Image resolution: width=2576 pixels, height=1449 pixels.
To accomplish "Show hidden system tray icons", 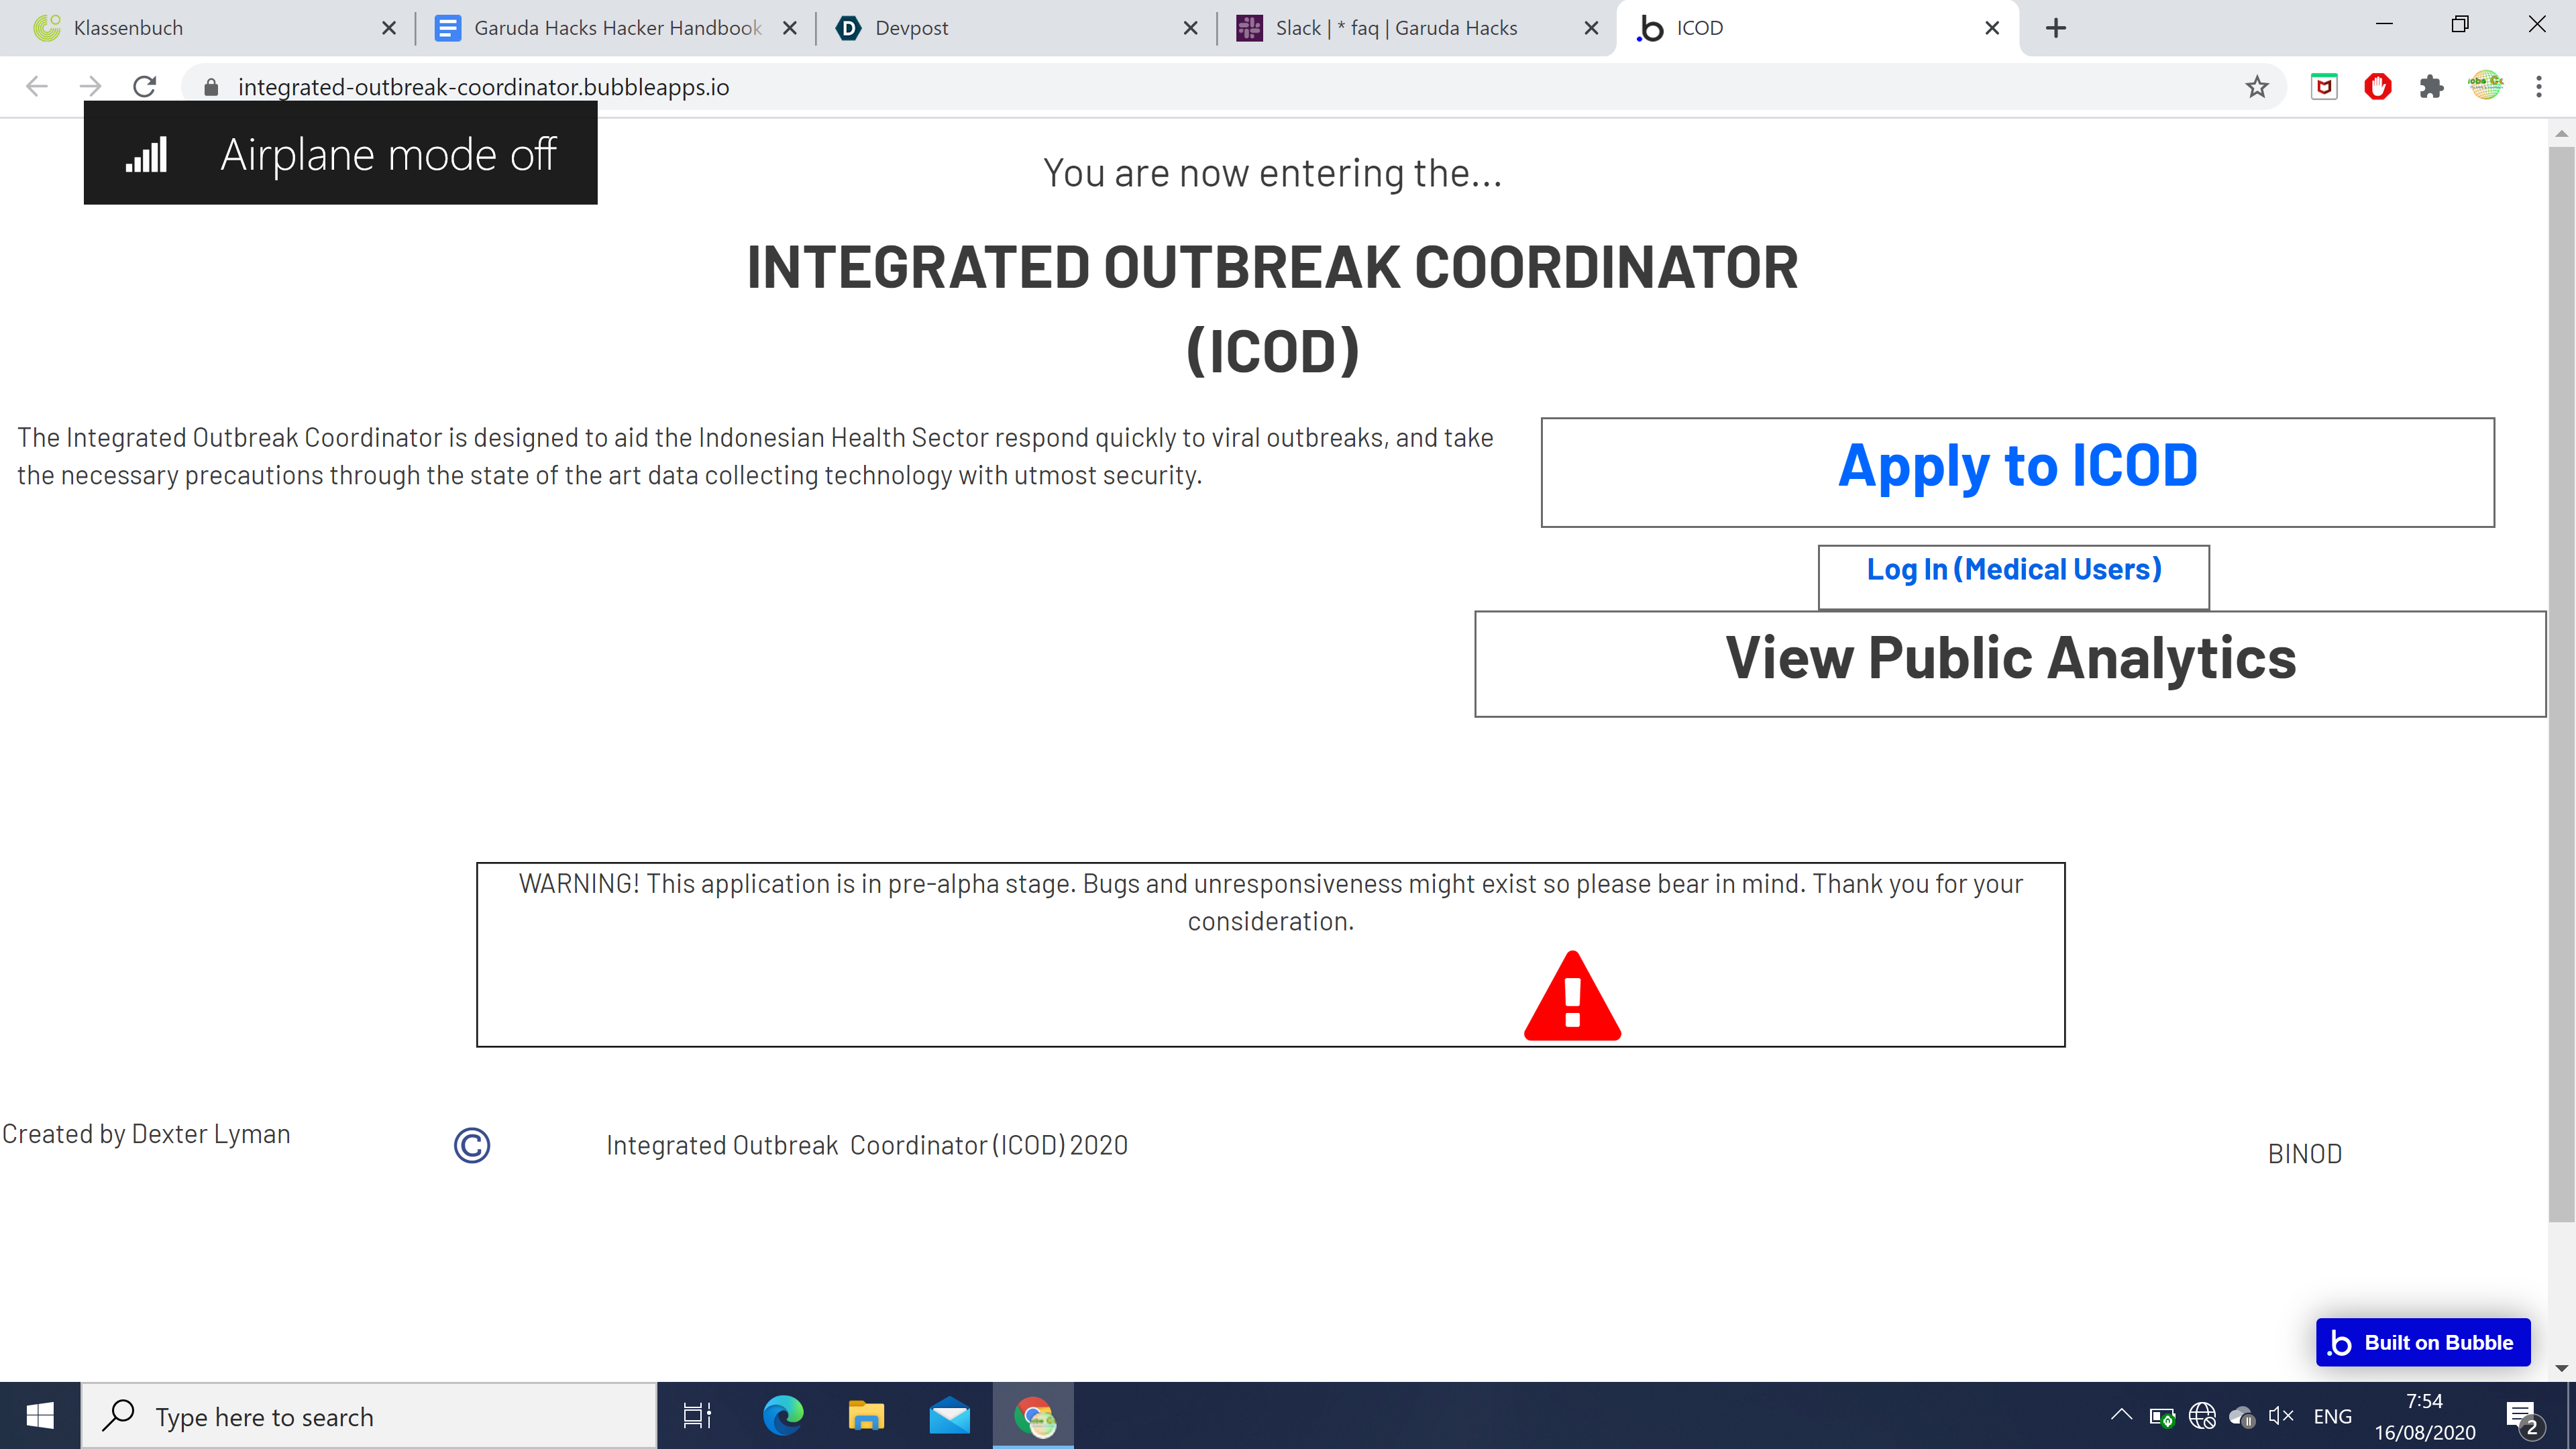I will (2121, 1415).
